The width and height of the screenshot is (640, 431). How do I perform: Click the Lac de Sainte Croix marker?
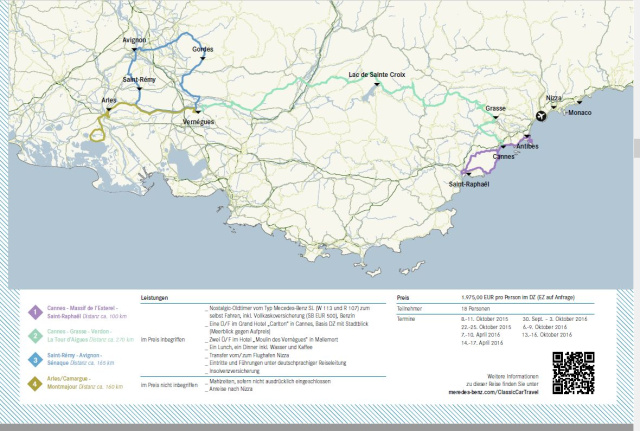point(376,83)
